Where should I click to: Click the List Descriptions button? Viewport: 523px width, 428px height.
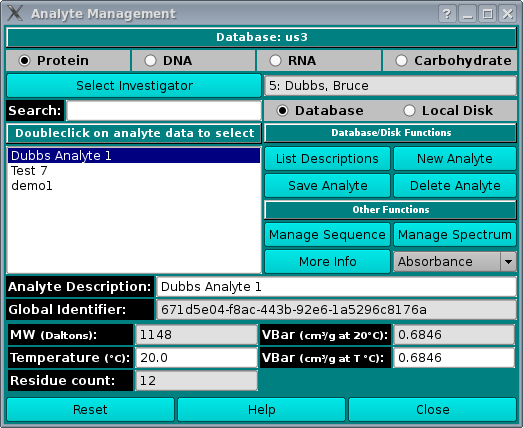(x=327, y=159)
